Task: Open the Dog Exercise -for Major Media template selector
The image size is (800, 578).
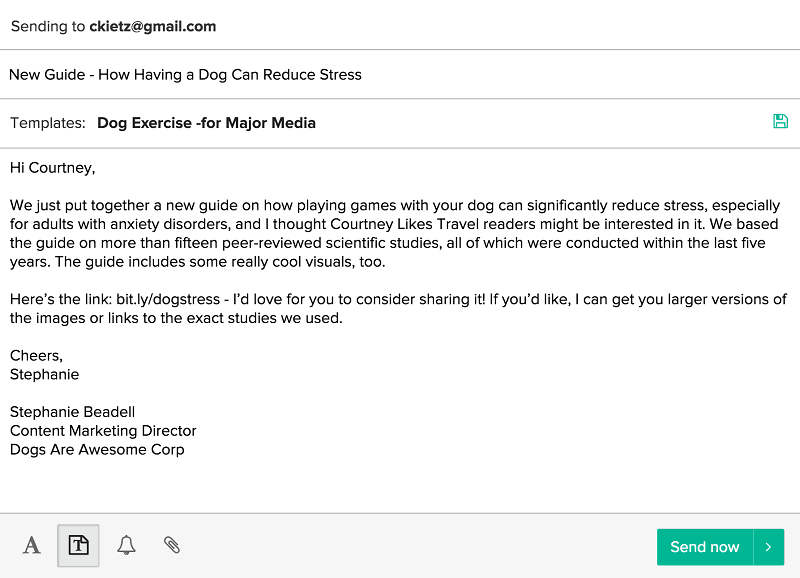Action: pyautogui.click(x=206, y=123)
